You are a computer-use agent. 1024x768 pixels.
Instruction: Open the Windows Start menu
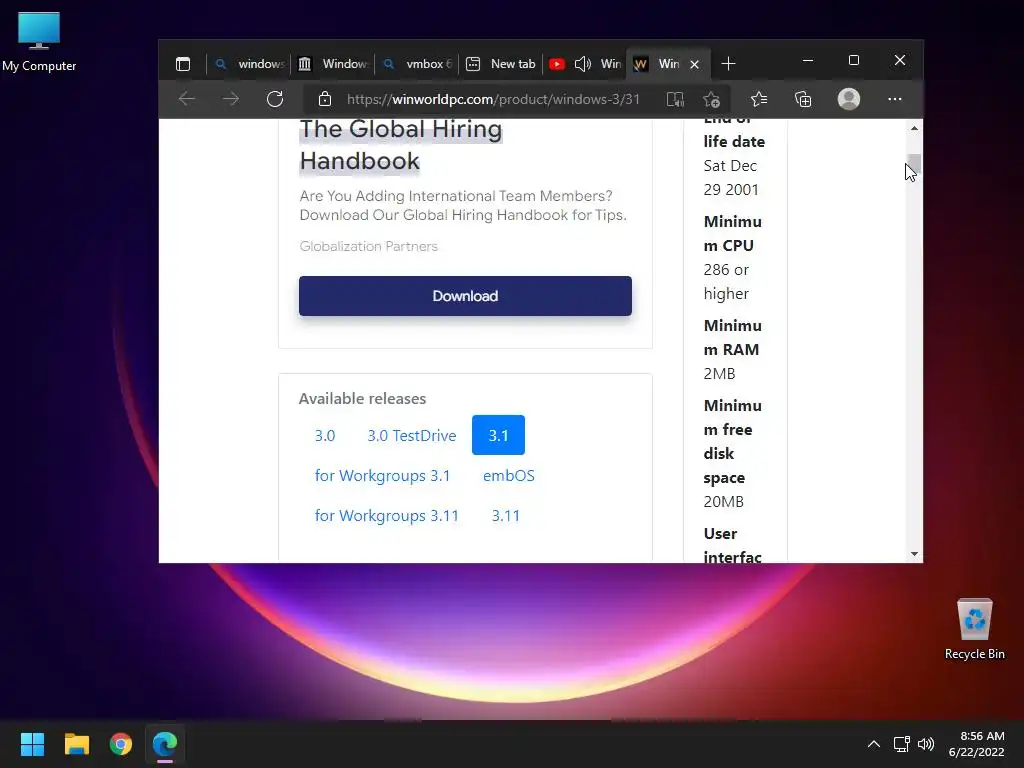(x=32, y=744)
